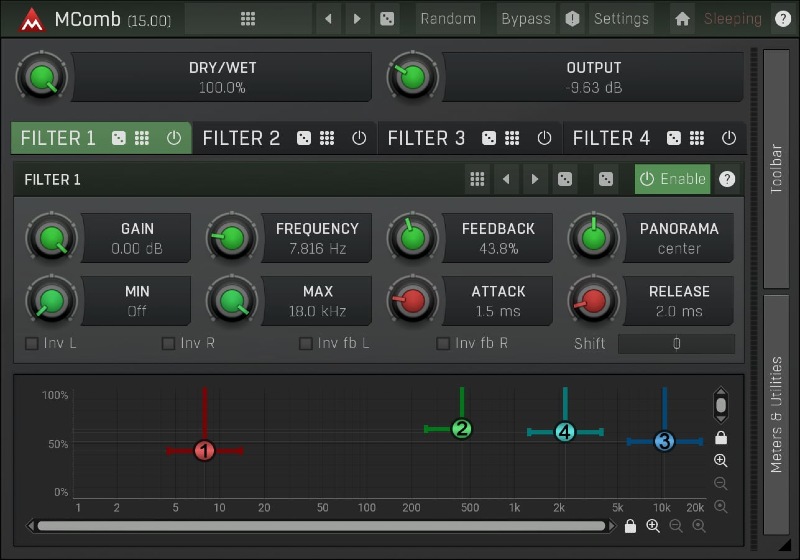The height and width of the screenshot is (560, 800).
Task: Click the Shift value field
Action: (676, 344)
